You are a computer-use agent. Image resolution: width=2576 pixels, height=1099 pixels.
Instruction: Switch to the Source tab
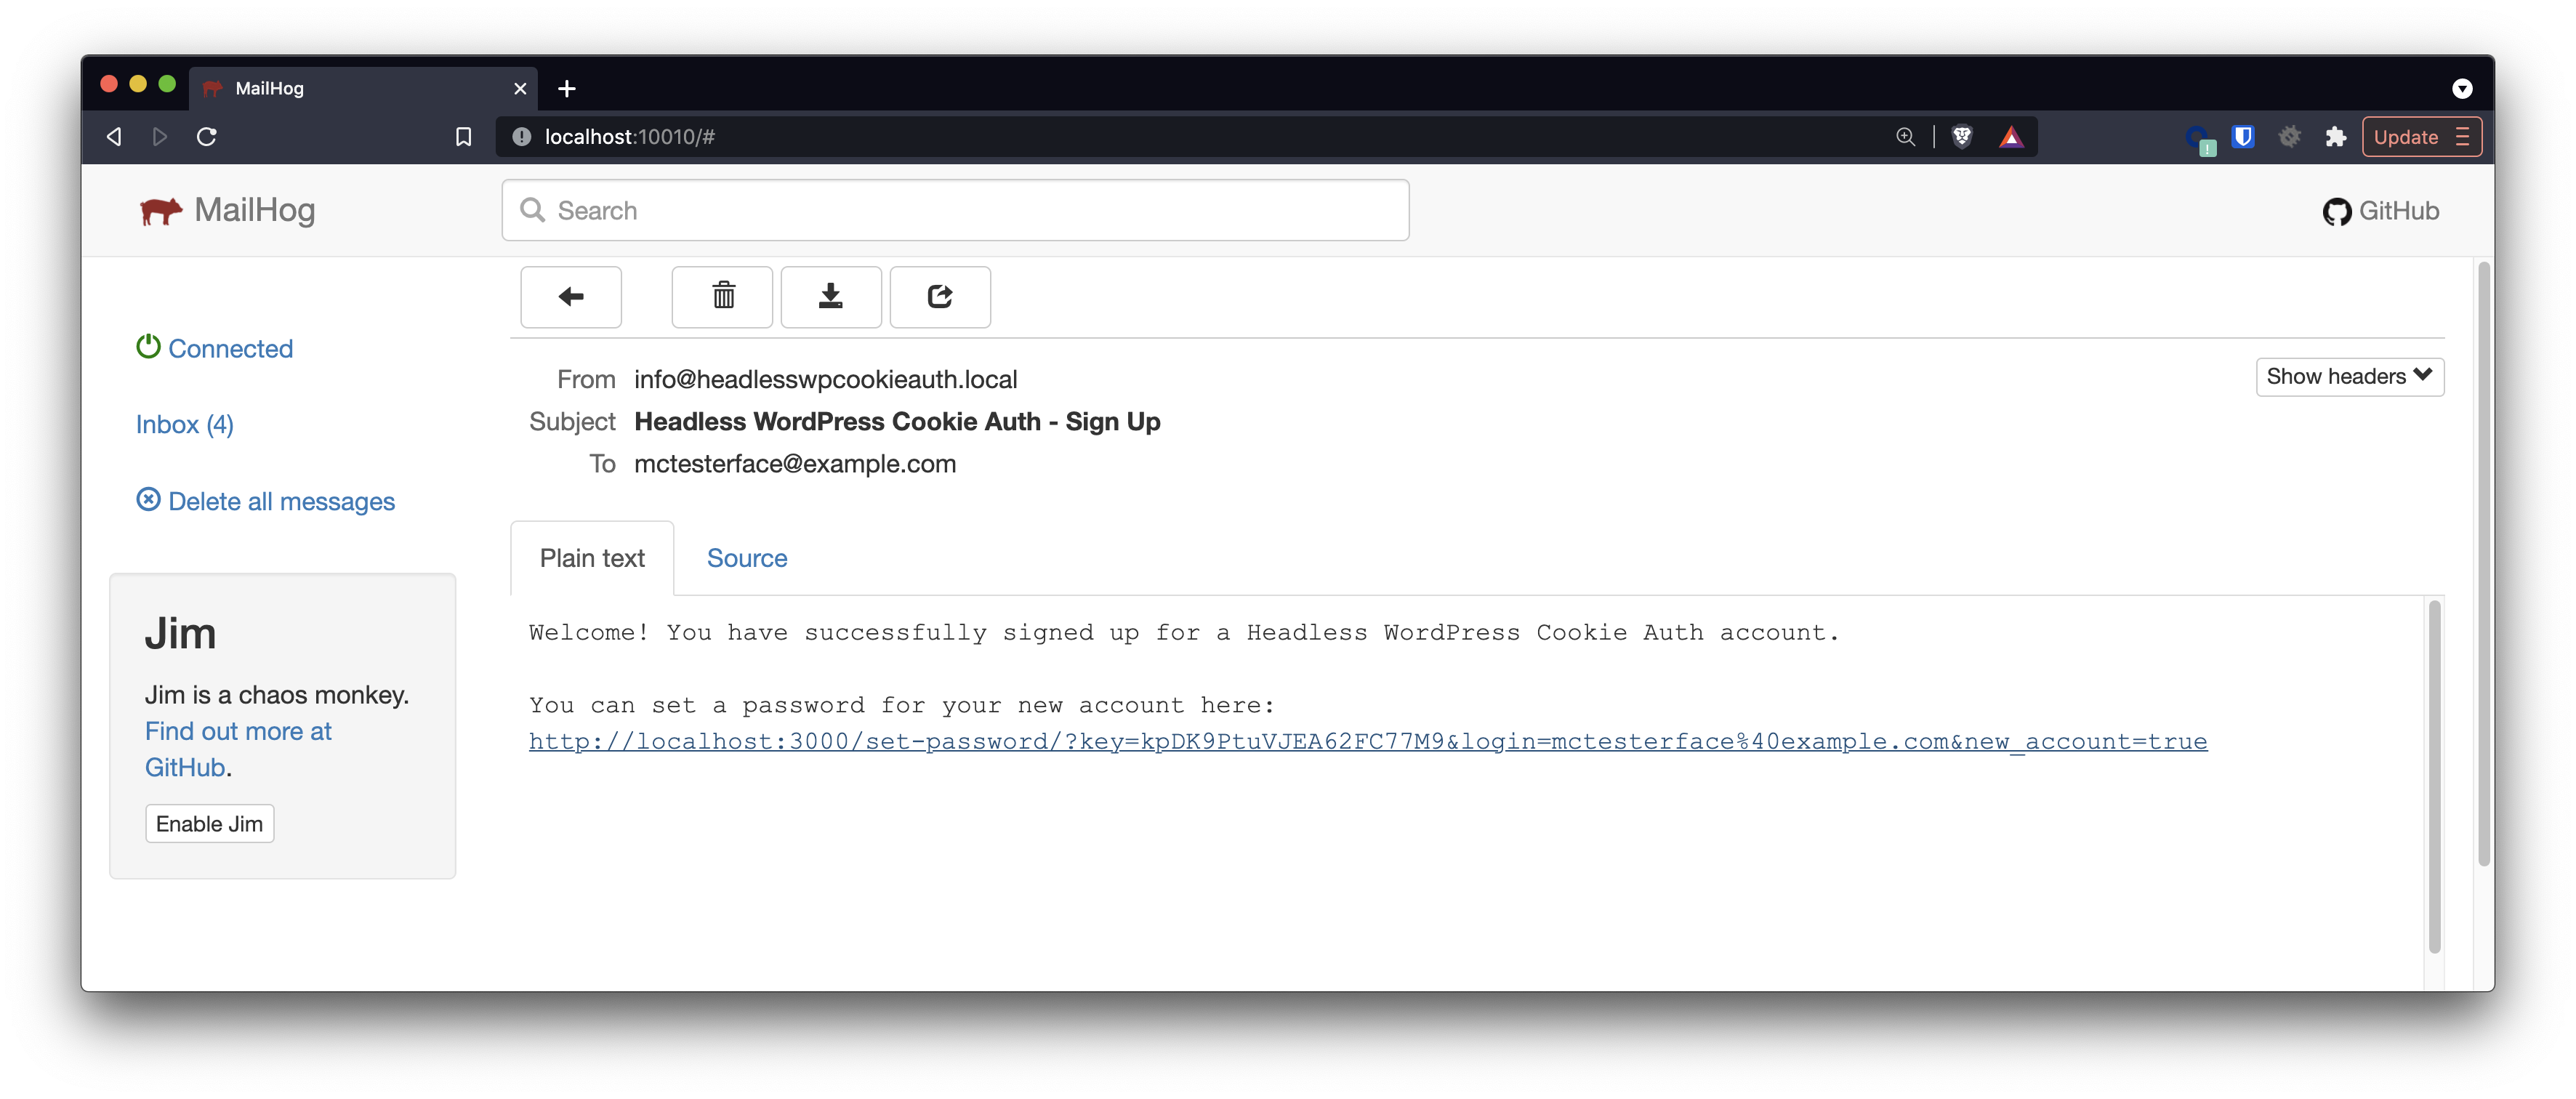[x=747, y=557]
